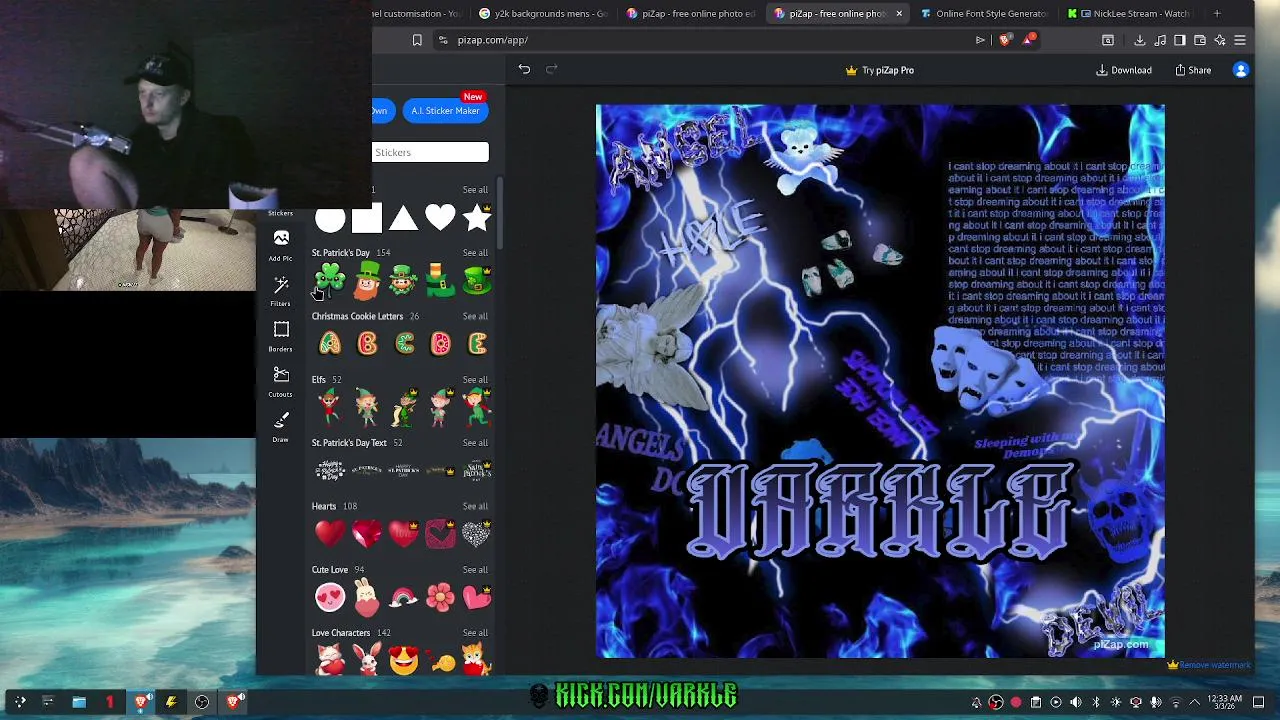The height and width of the screenshot is (720, 1280).
Task: Open the Add Pic tool
Action: 280,244
